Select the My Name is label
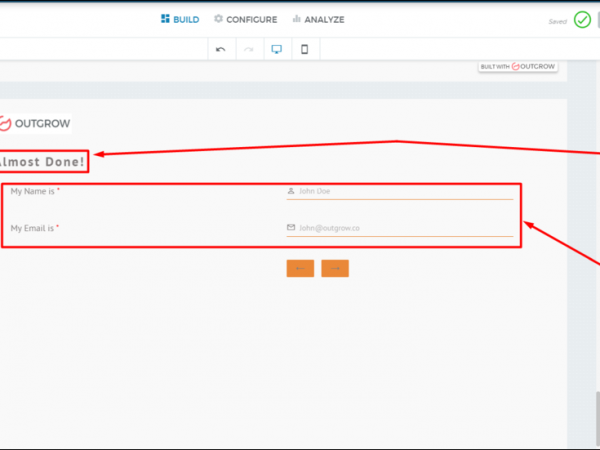This screenshot has height=450, width=600. pos(35,190)
